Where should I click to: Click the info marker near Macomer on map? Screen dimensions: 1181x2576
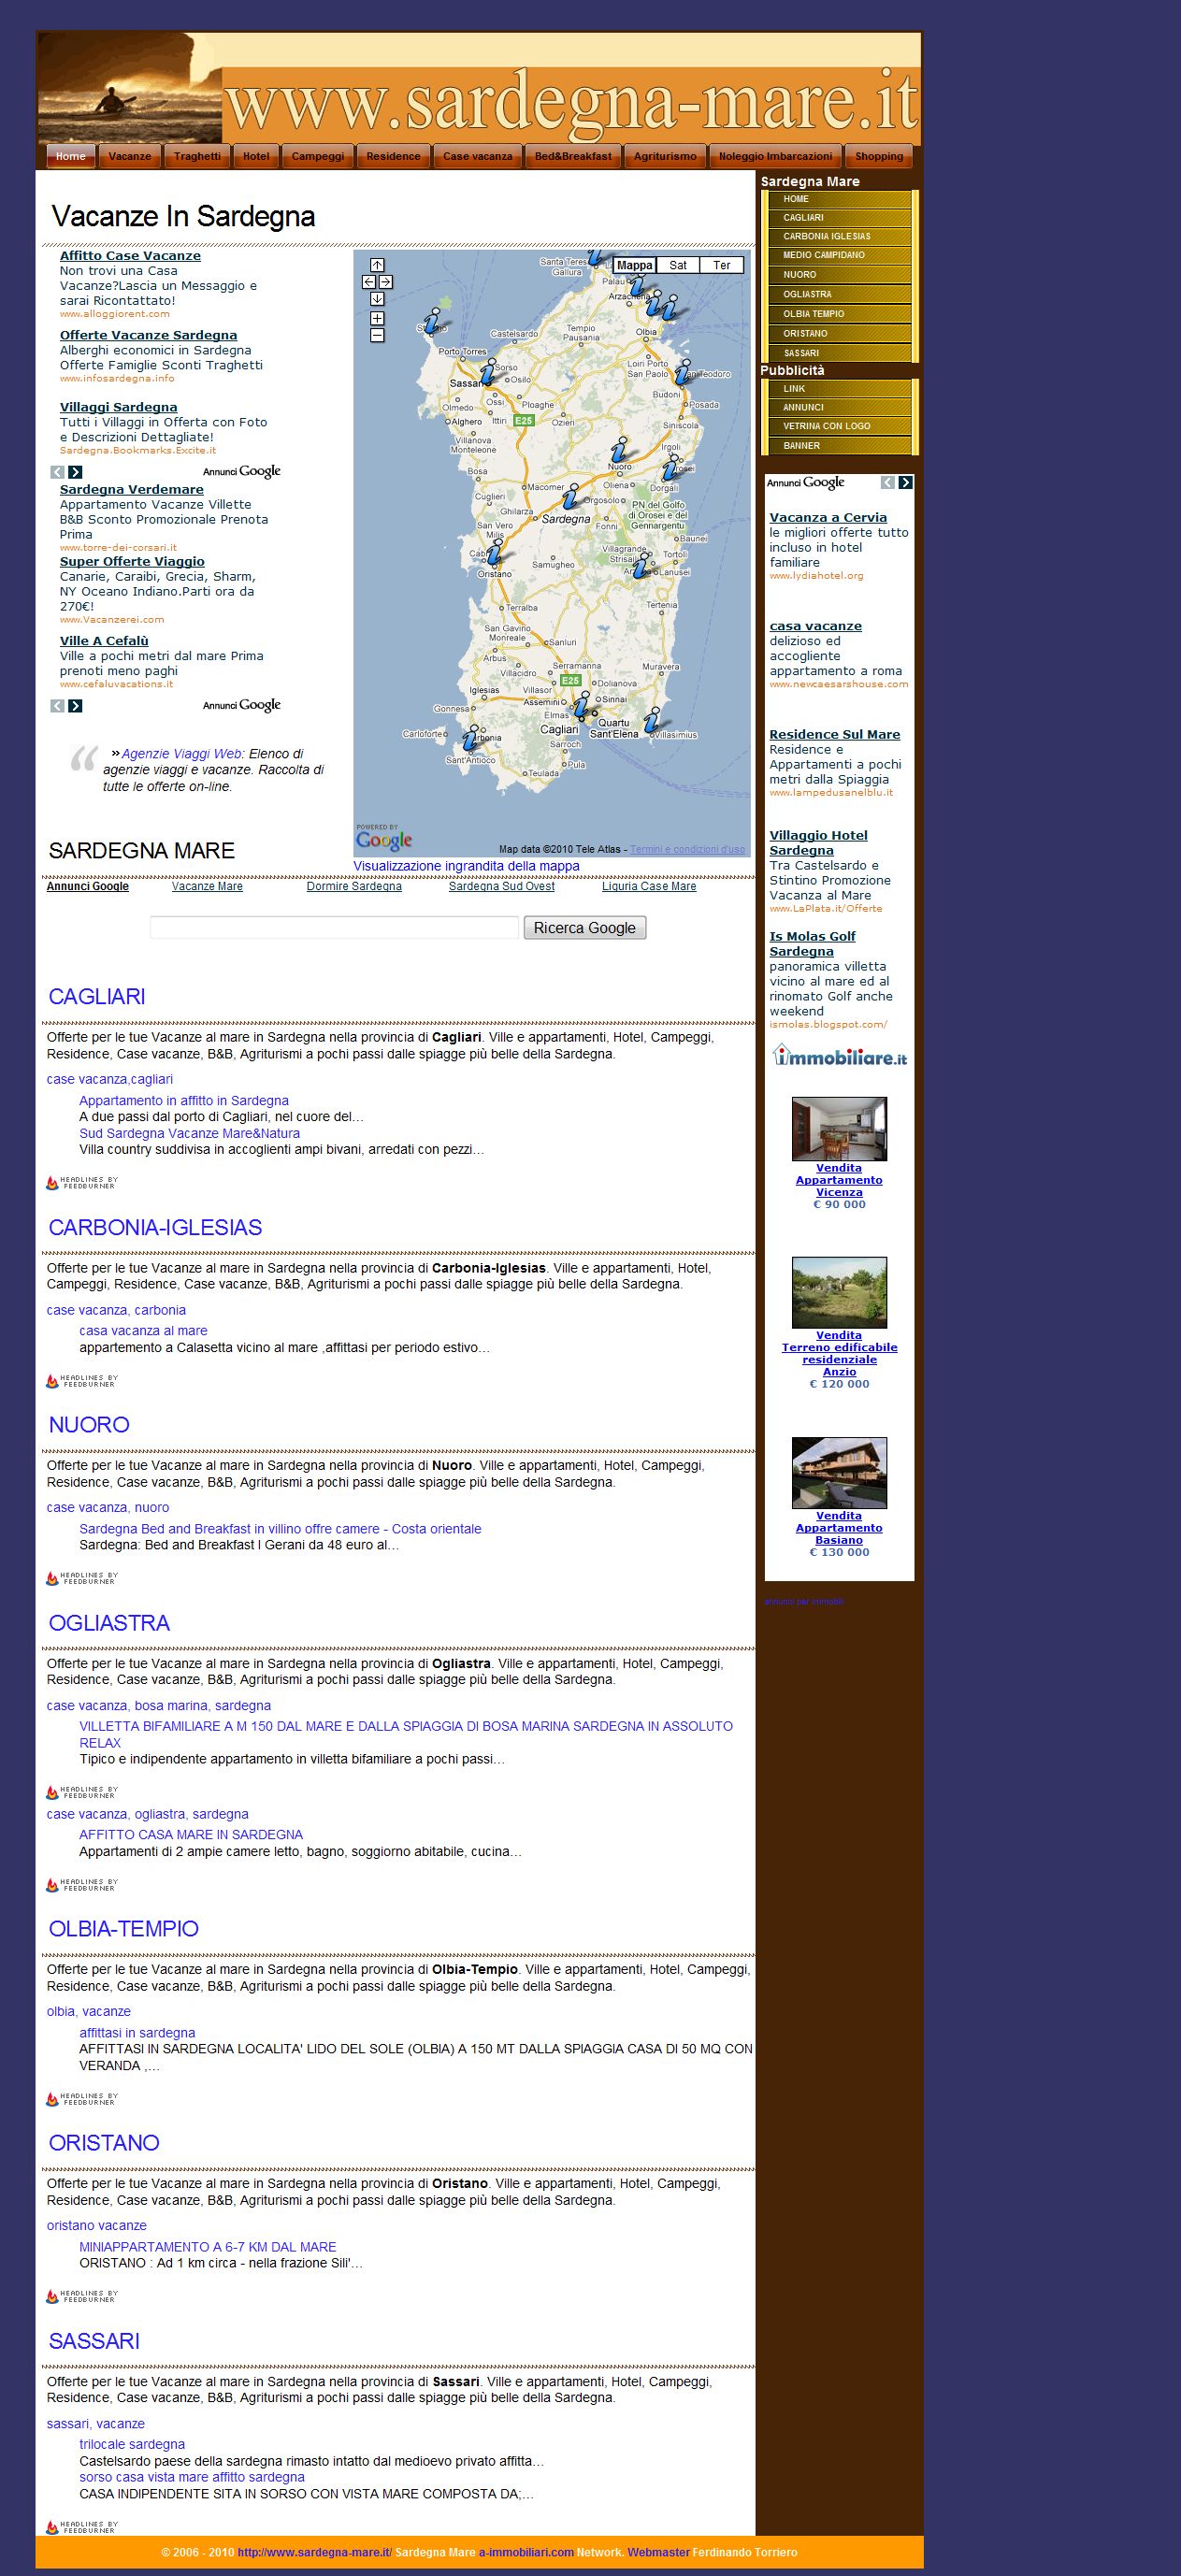point(570,496)
